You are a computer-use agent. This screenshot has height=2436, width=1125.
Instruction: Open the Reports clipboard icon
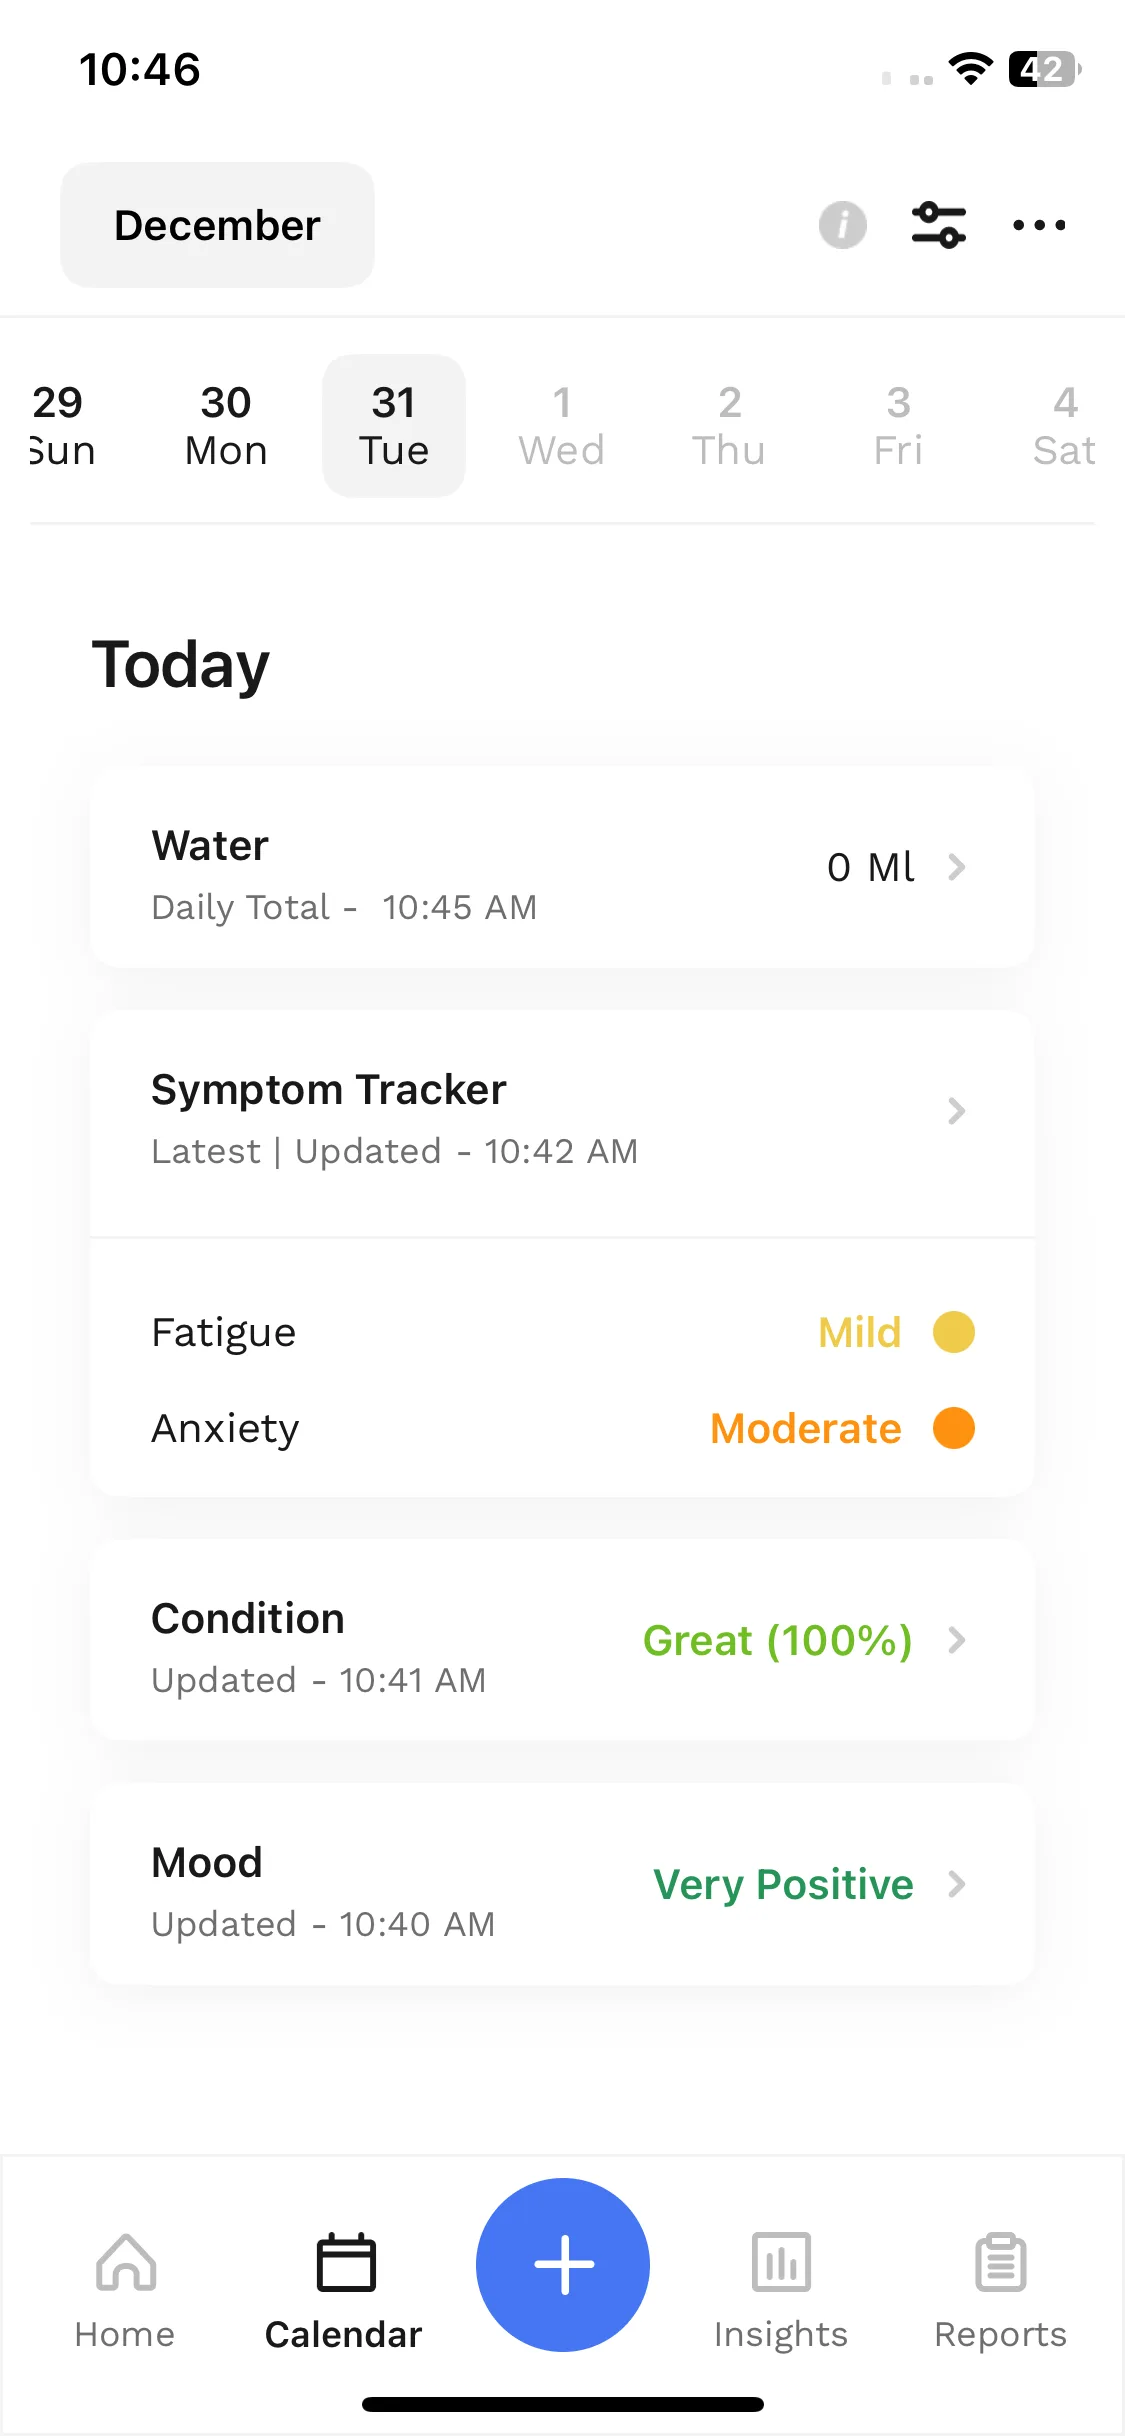[1000, 2262]
